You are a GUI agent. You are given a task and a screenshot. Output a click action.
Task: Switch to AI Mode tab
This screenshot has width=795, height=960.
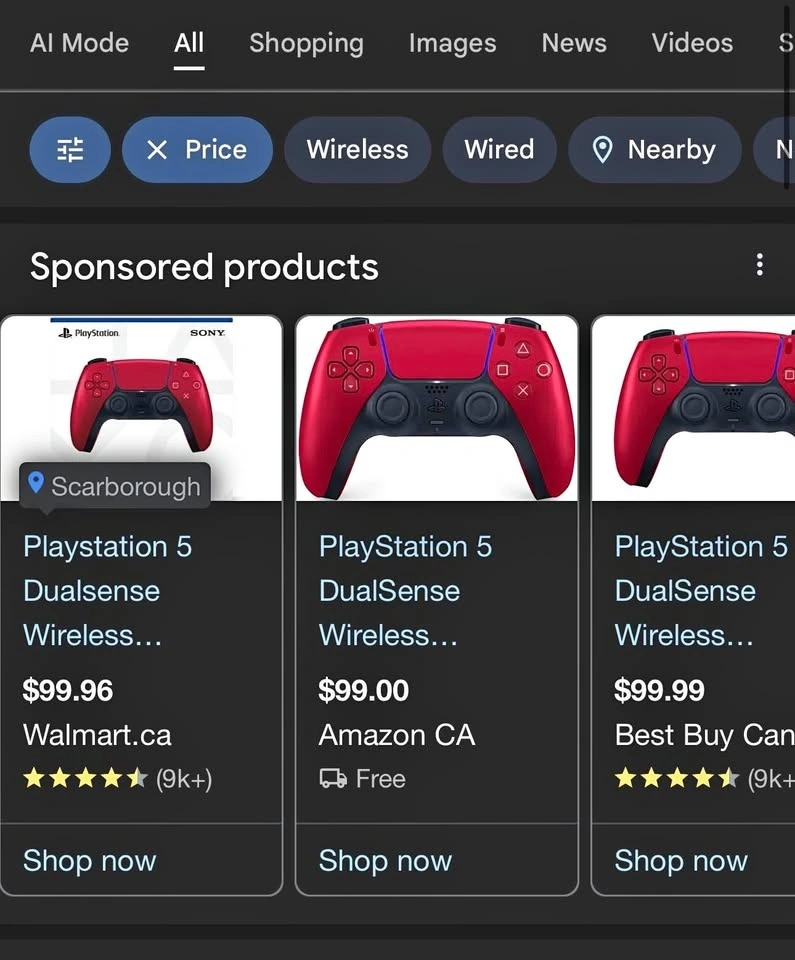point(80,43)
